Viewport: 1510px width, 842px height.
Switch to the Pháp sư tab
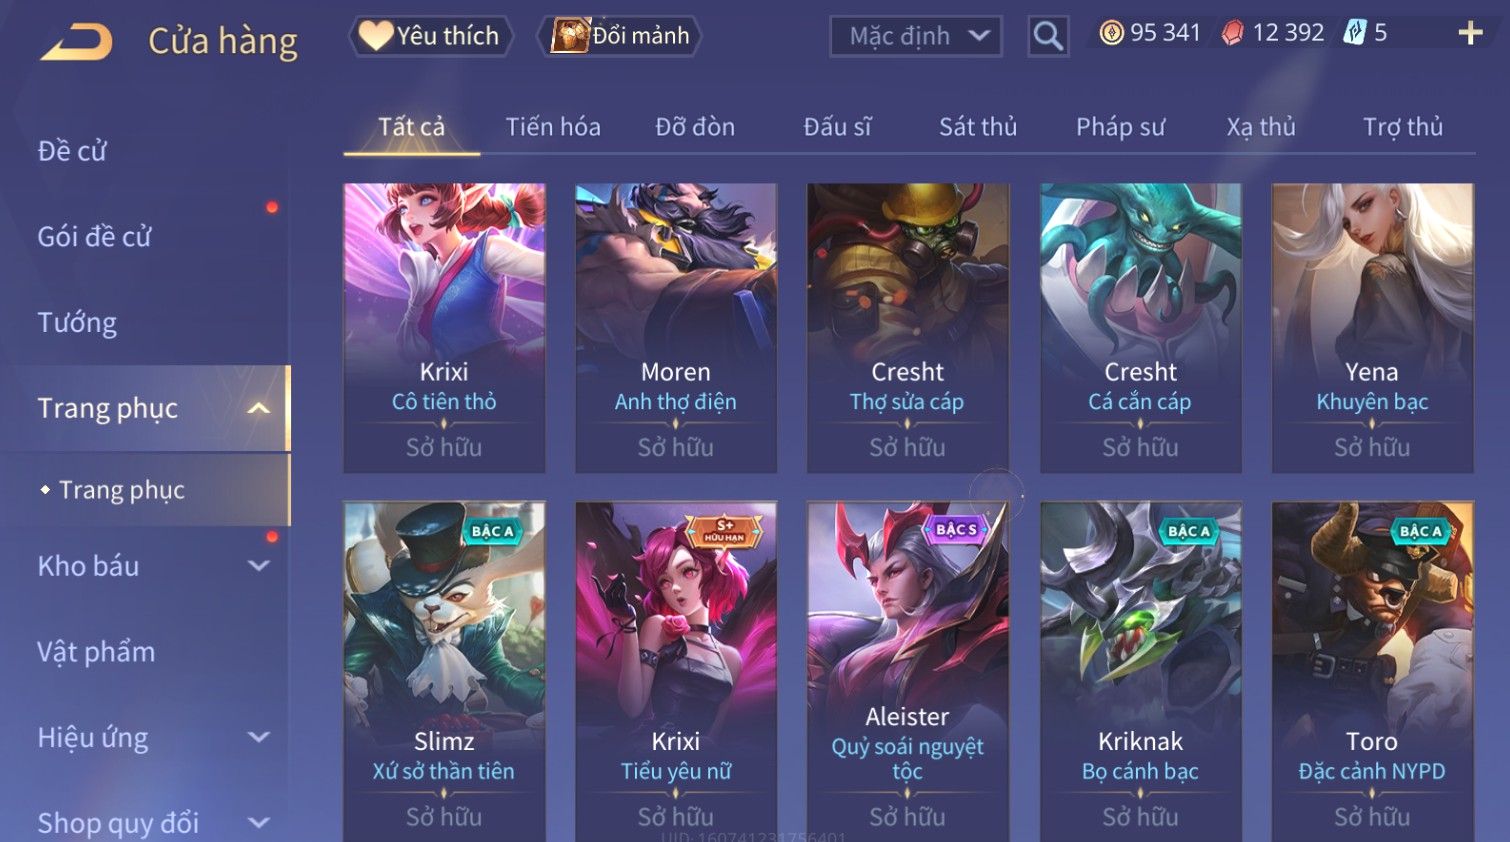pyautogui.click(x=1120, y=127)
